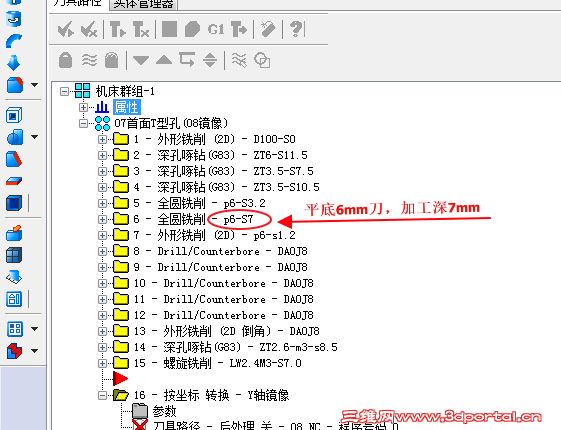561x430 pixels.
Task: Click the boolean sphere-and-cube sidebar icon
Action: pyautogui.click(x=15, y=137)
